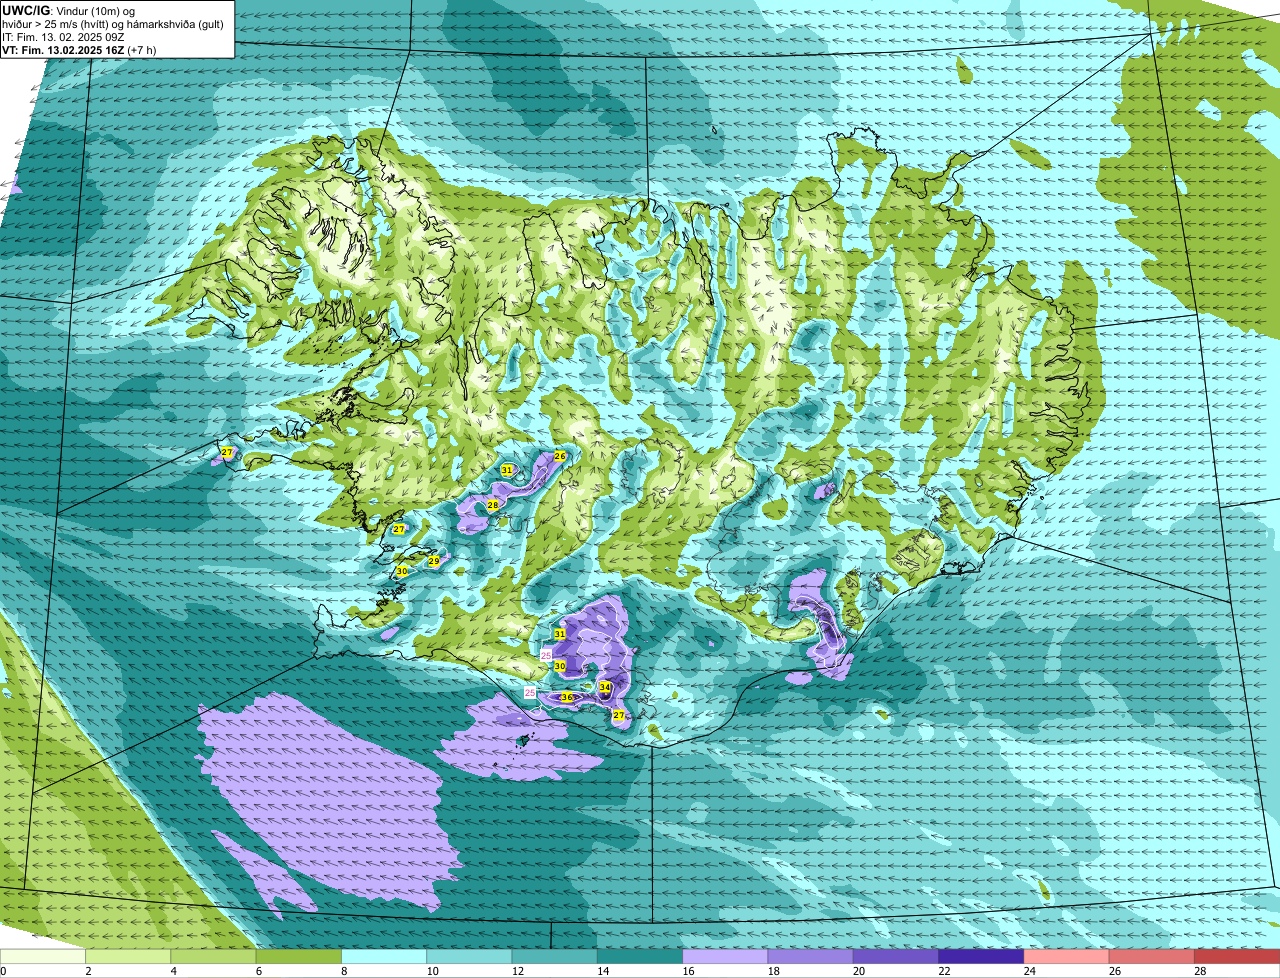Click the 0–2 m/s pale yellow legend swatch
Screen dimensions: 1280x978
click(x=43, y=956)
